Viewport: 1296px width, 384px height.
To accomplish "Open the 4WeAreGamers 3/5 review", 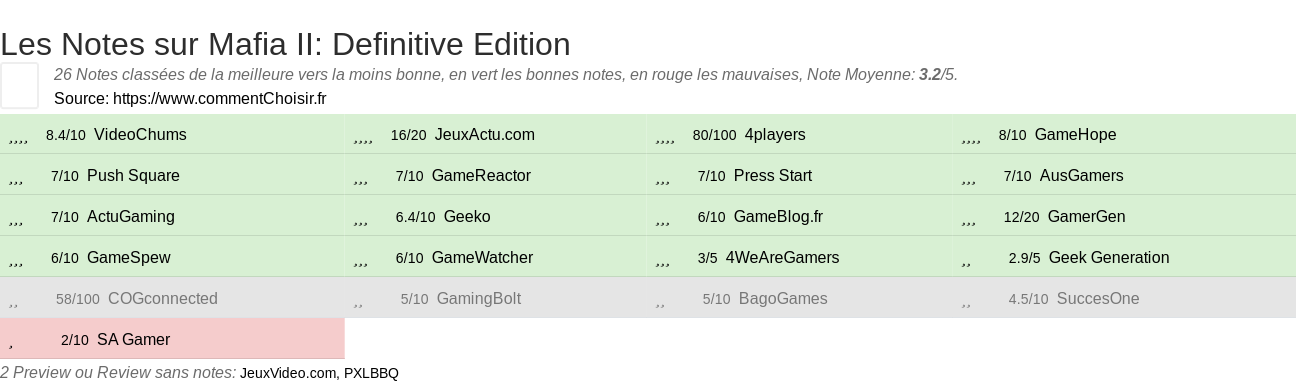I will click(x=799, y=258).
